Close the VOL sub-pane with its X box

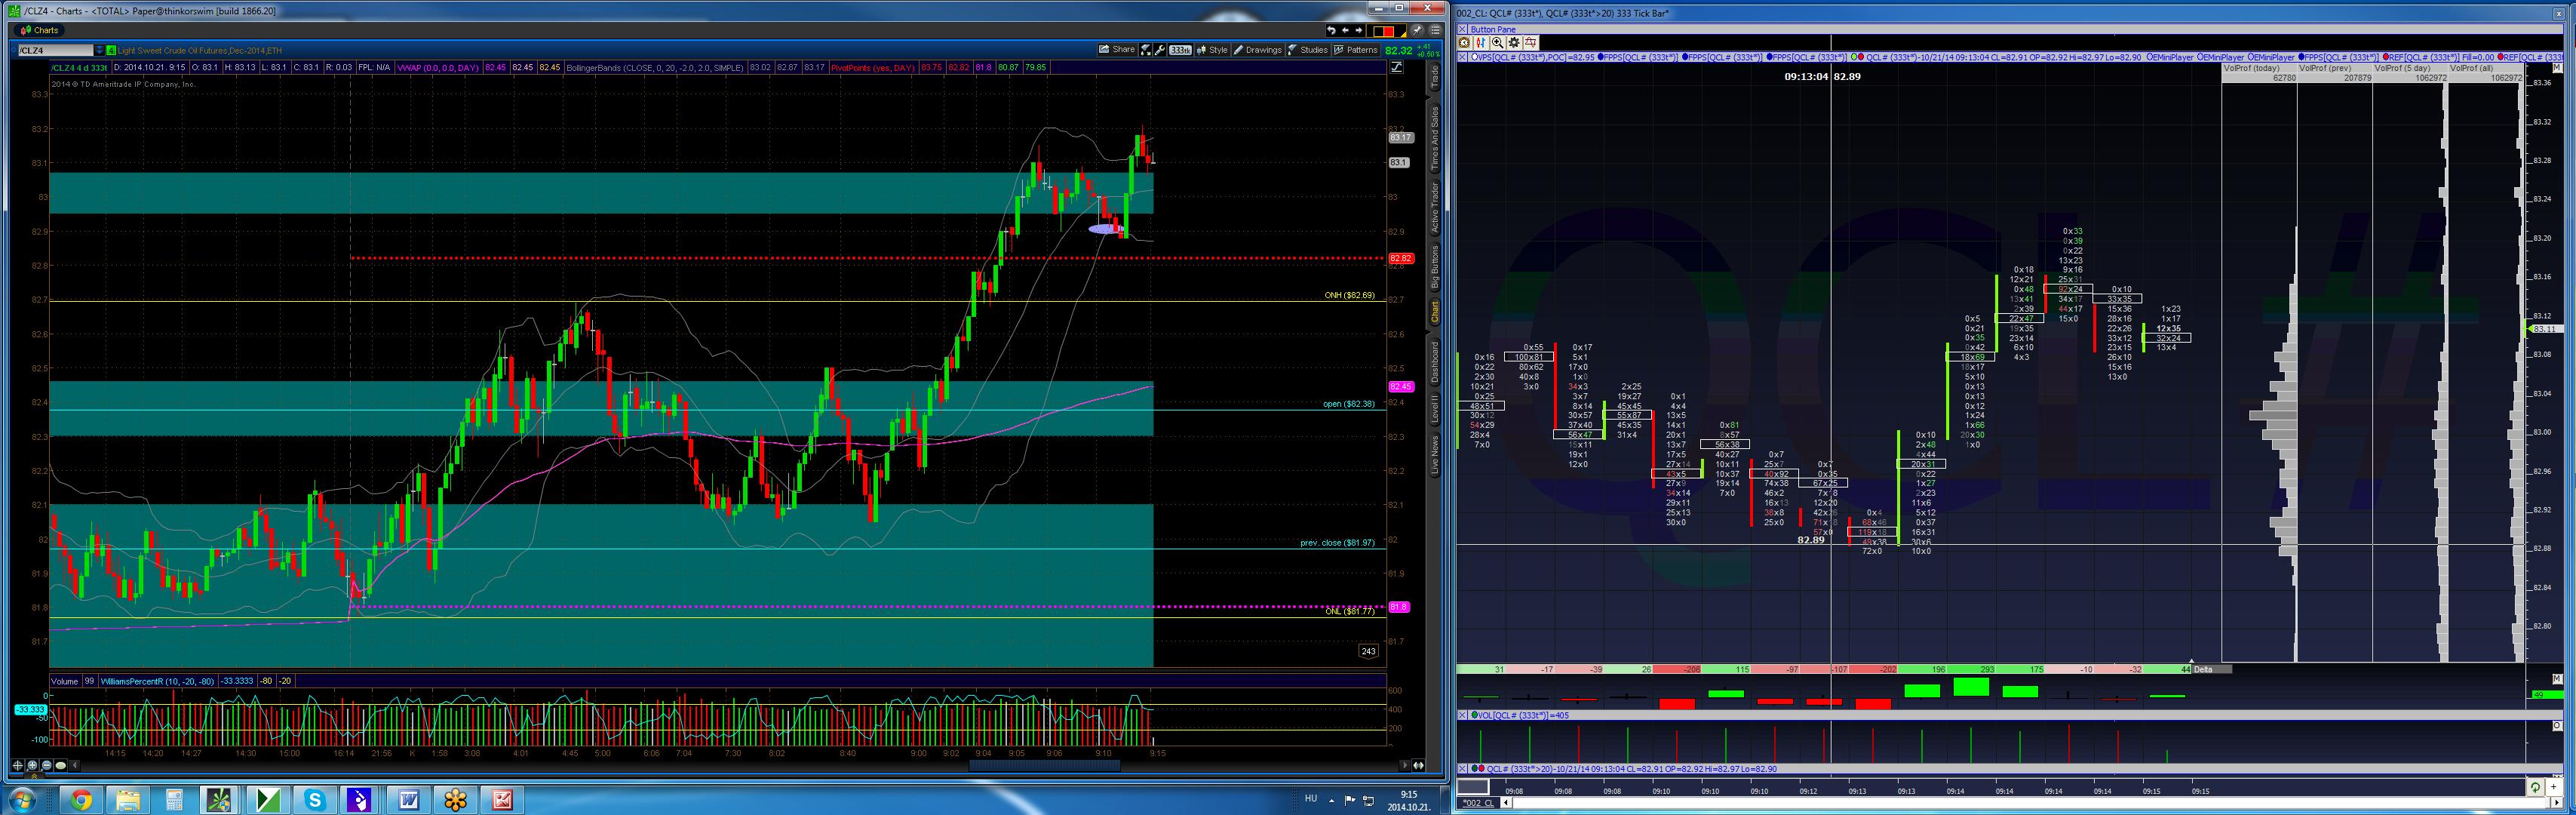tap(1463, 716)
